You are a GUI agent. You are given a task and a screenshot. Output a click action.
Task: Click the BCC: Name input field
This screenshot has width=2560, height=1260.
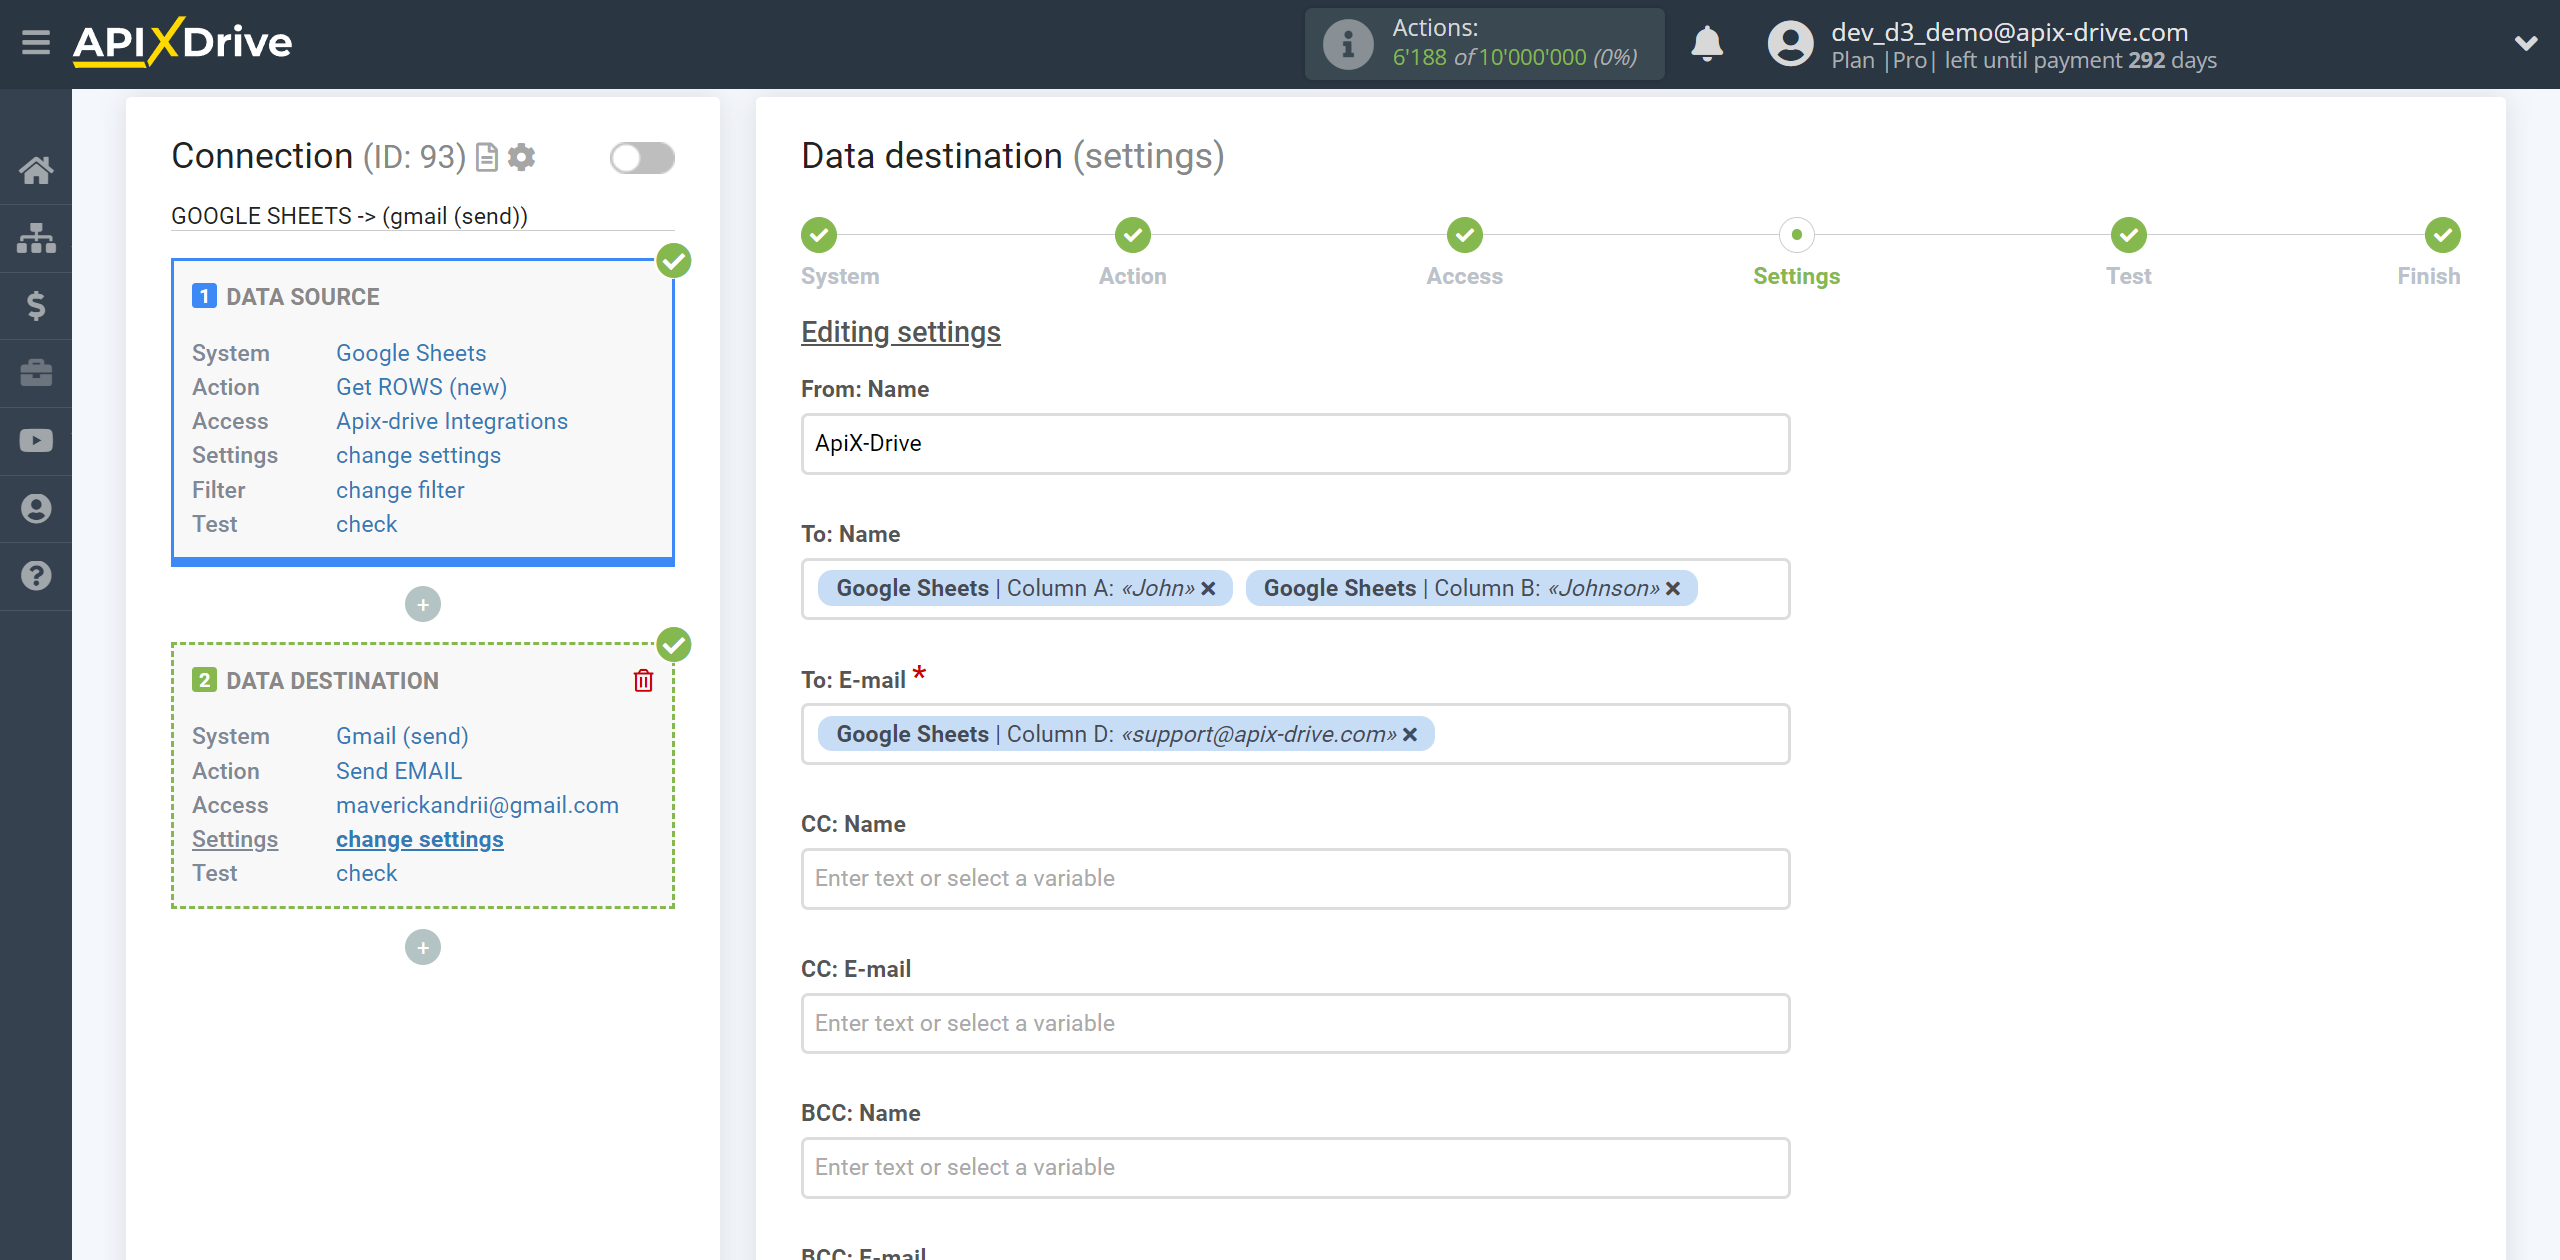pyautogui.click(x=1295, y=1168)
